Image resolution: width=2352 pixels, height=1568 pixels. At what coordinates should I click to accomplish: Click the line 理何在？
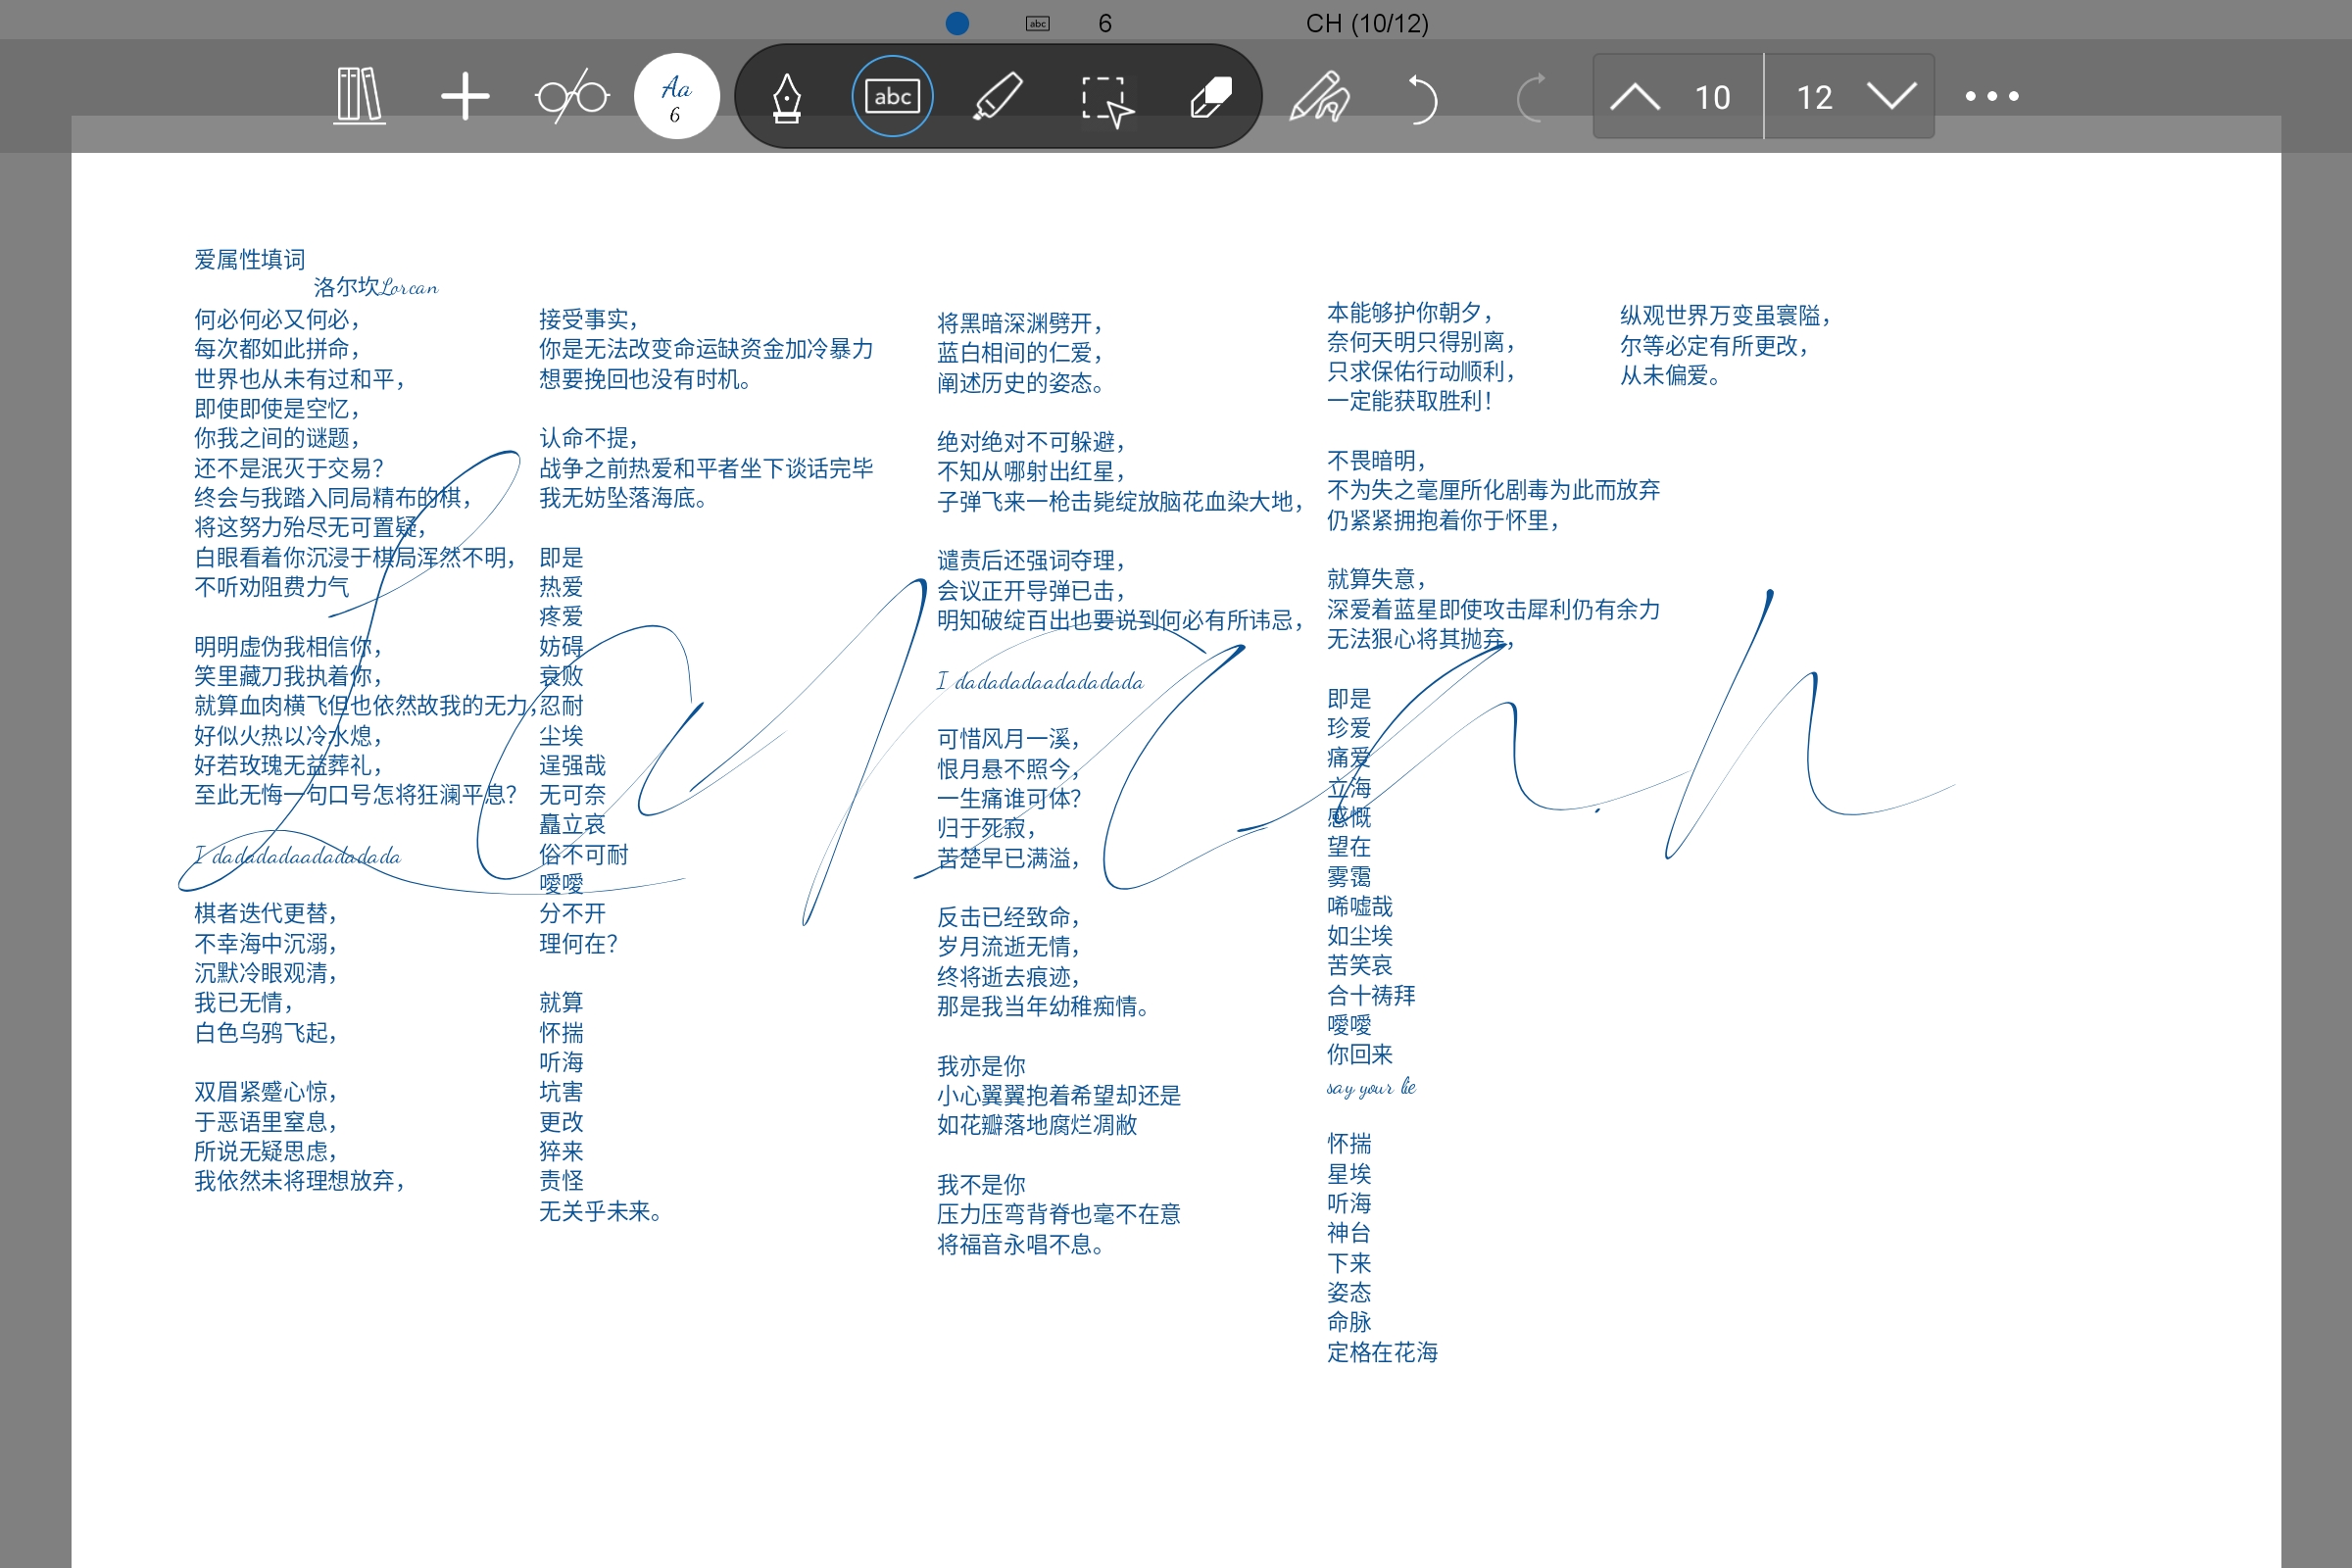click(579, 943)
